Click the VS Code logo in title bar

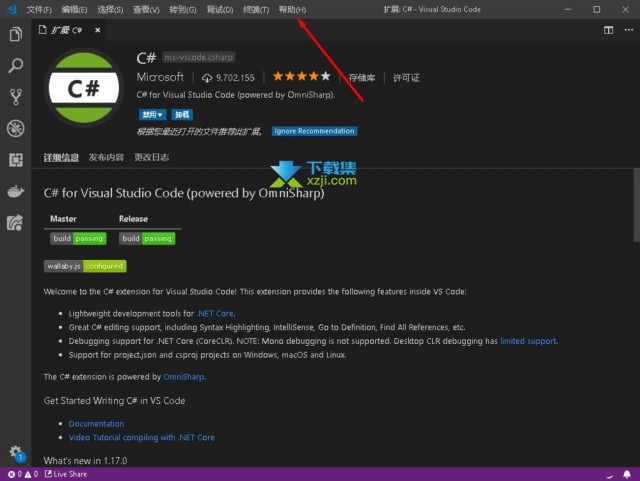pyautogui.click(x=12, y=9)
